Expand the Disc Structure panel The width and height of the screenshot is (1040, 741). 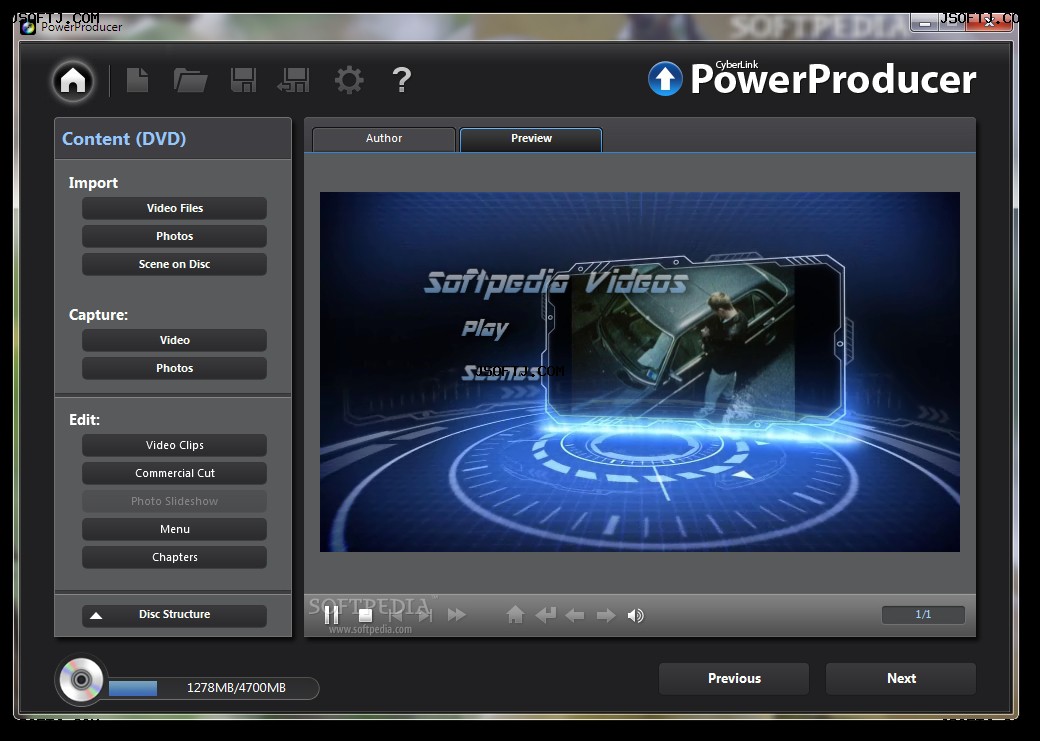[174, 614]
